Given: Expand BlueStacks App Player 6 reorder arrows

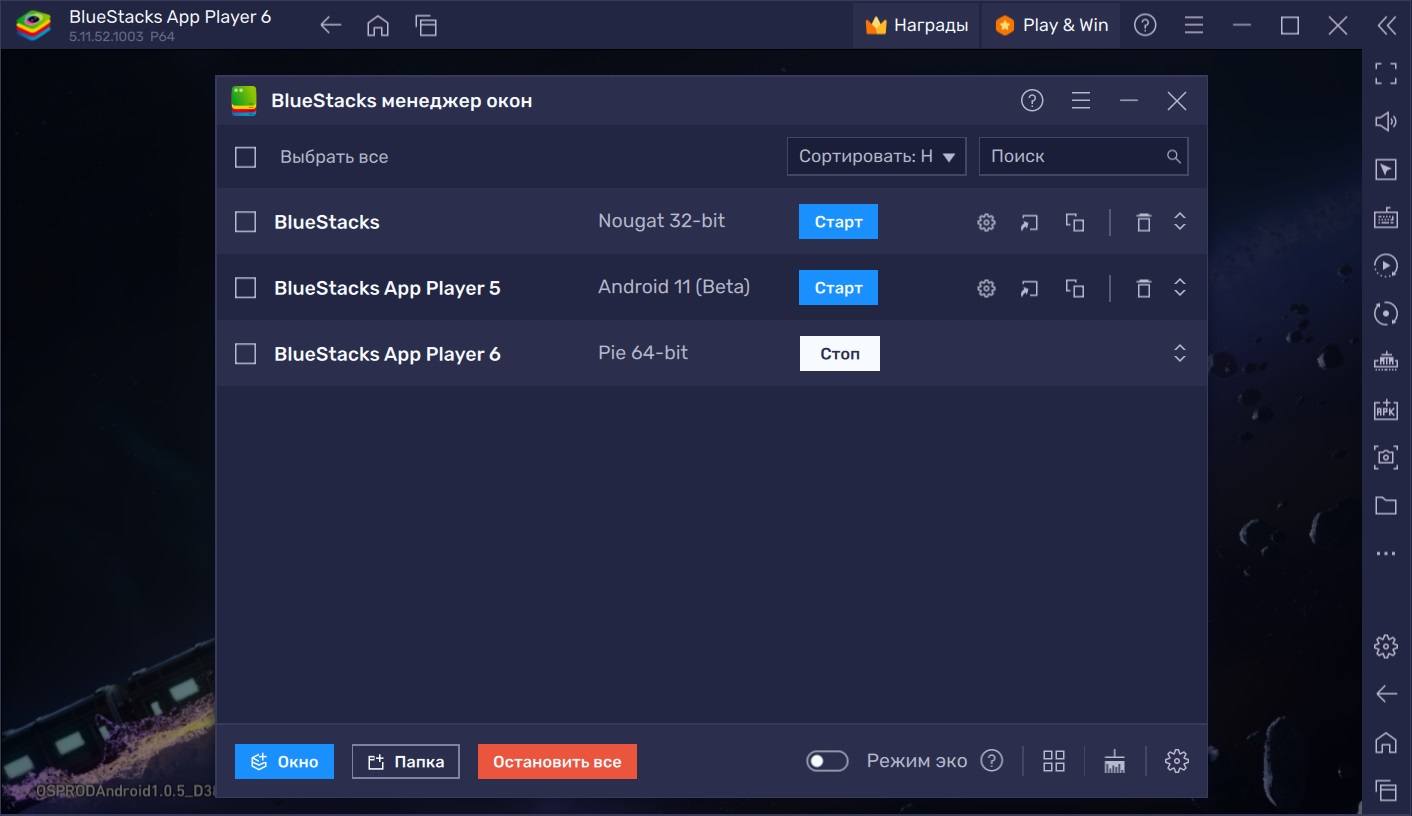Looking at the screenshot, I should point(1180,353).
